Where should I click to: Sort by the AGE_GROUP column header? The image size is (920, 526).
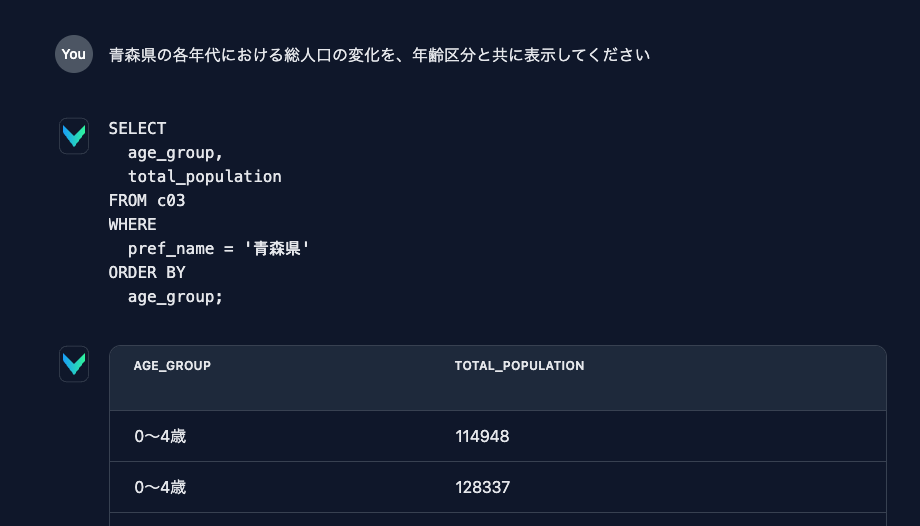pos(172,366)
